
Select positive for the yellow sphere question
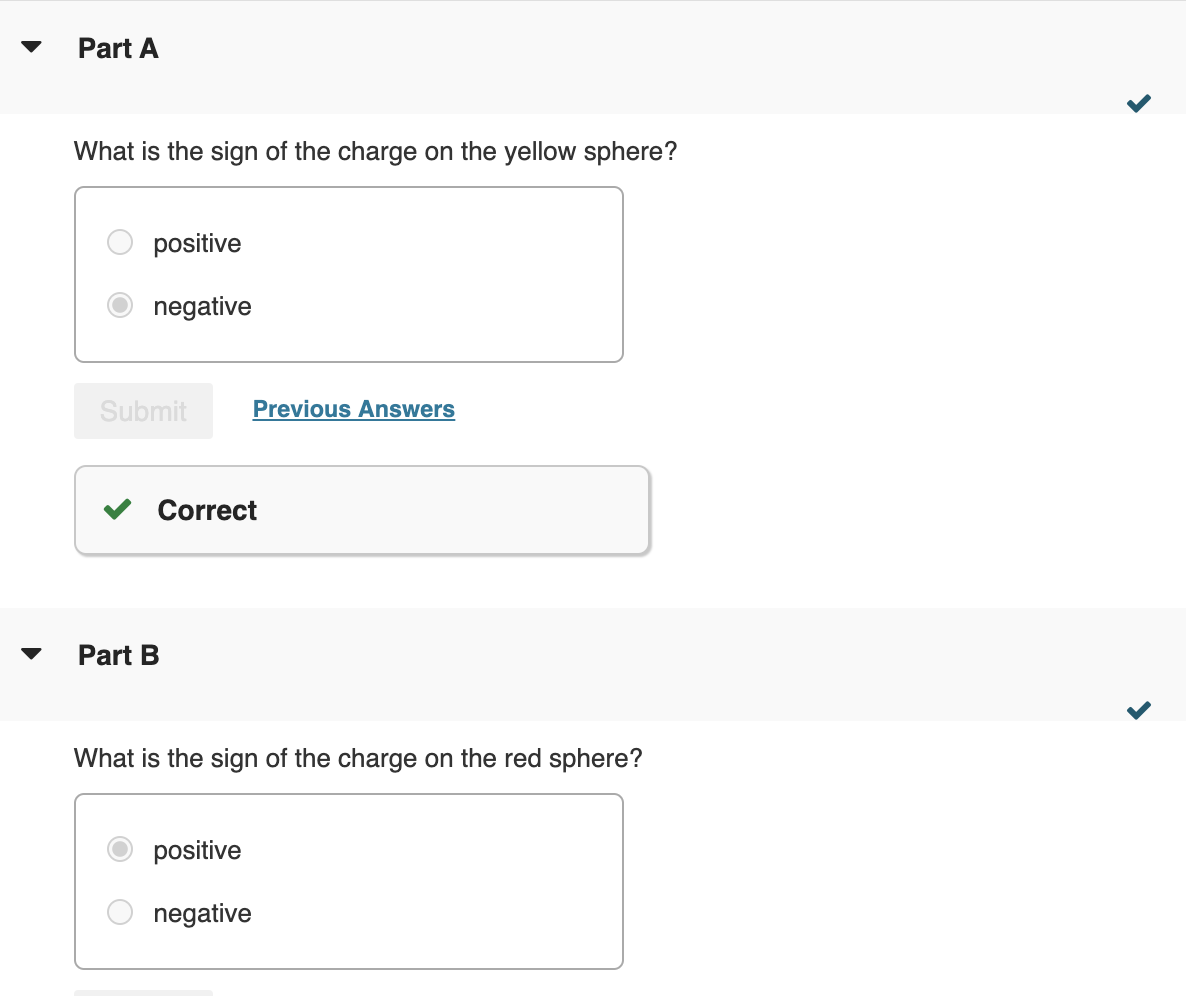click(x=119, y=242)
